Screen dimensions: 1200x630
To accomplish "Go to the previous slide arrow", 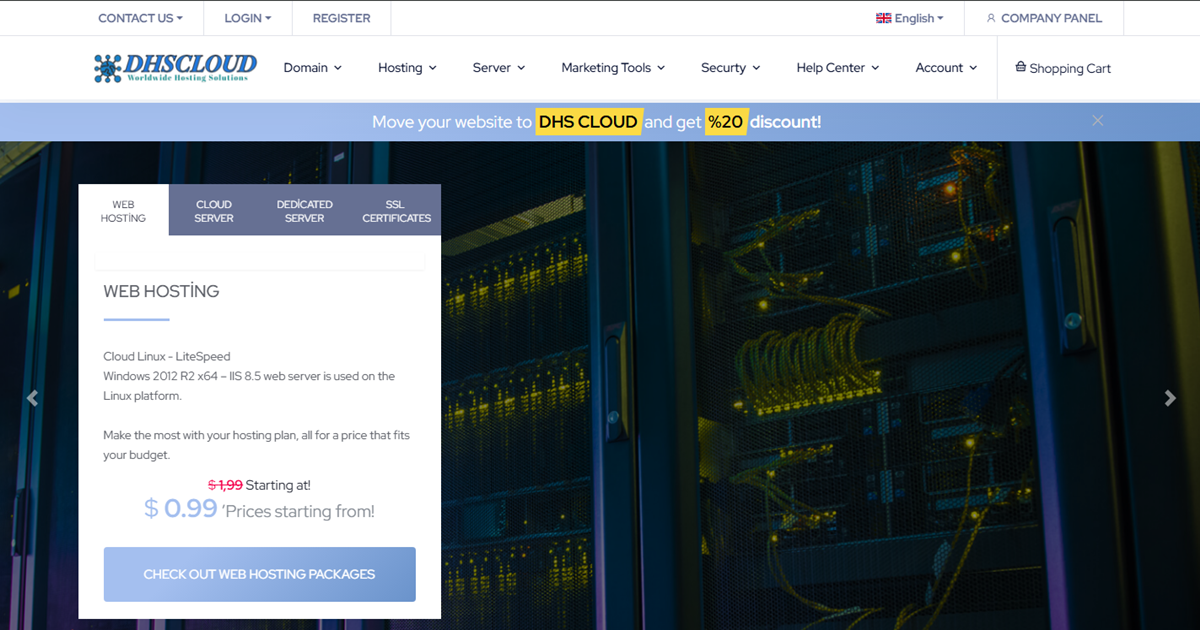I will point(32,398).
